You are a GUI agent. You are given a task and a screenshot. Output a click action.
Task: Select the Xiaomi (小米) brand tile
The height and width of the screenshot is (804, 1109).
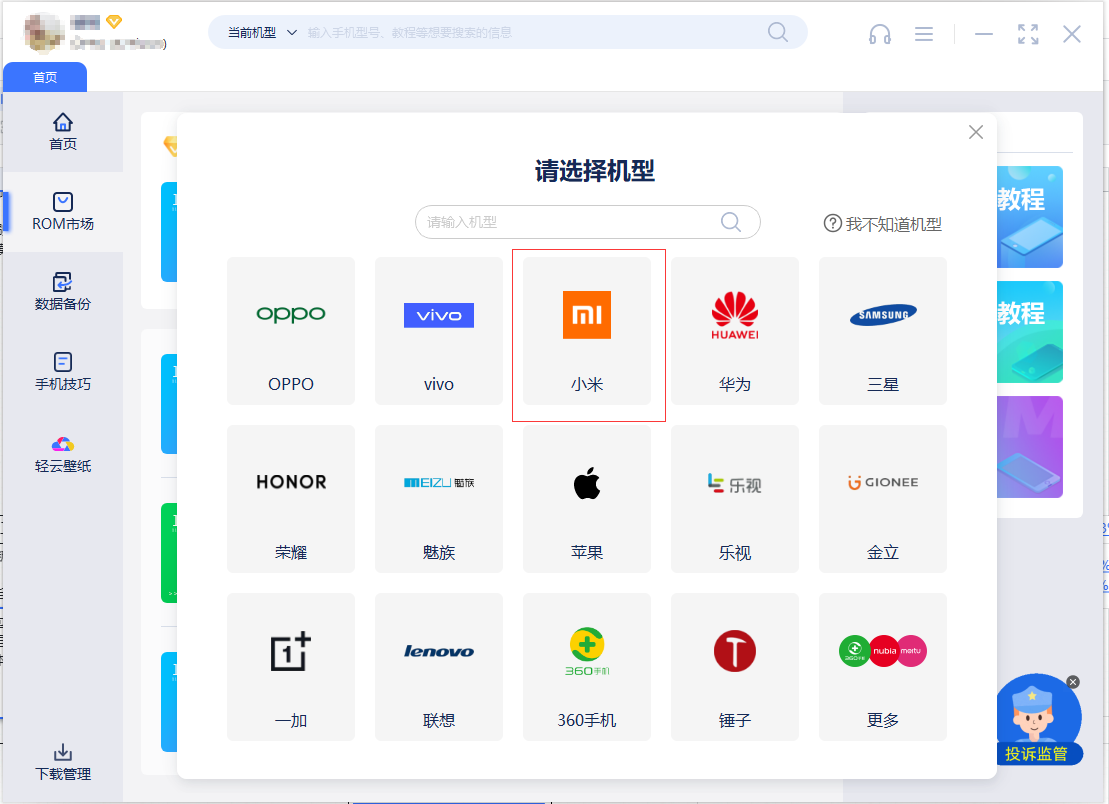coord(587,331)
